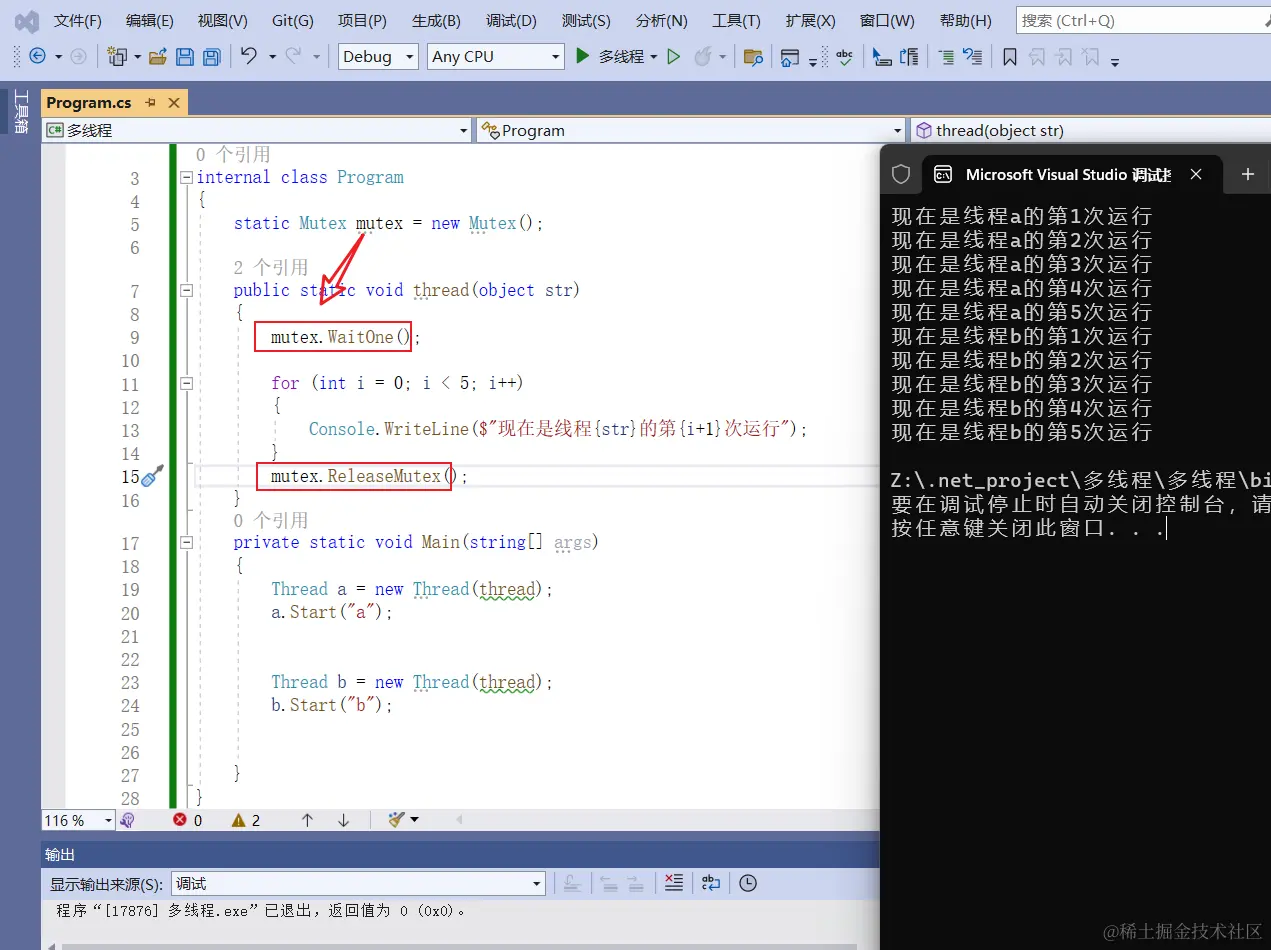The height and width of the screenshot is (950, 1271).
Task: Click the yellow warning count indicator
Action: pyautogui.click(x=246, y=820)
